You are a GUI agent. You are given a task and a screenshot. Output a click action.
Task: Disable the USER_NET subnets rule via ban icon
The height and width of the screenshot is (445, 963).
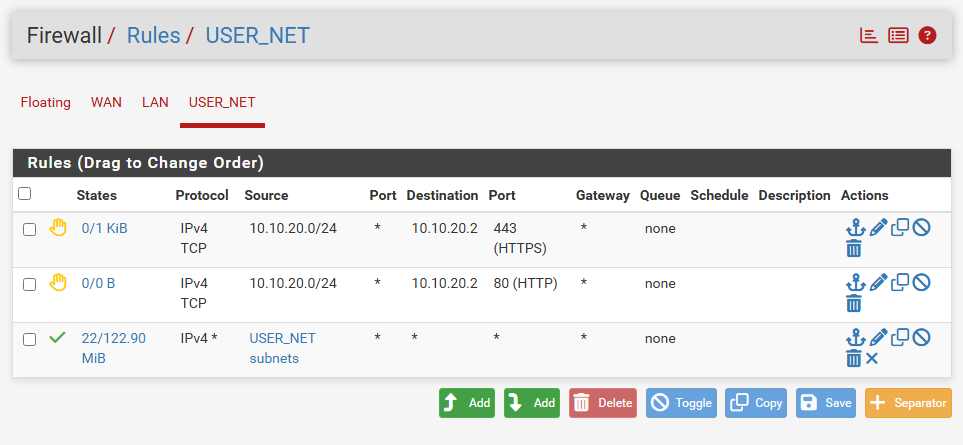pyautogui.click(x=921, y=337)
